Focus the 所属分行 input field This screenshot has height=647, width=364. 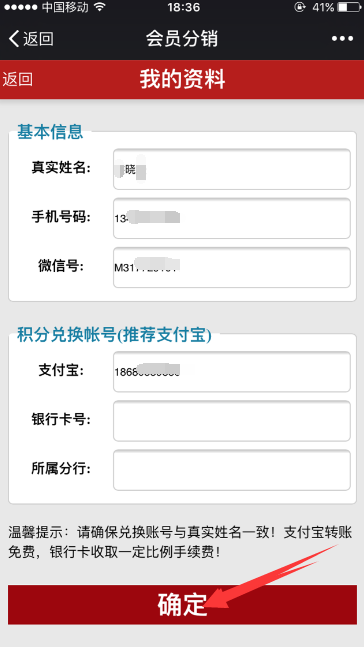(x=232, y=470)
